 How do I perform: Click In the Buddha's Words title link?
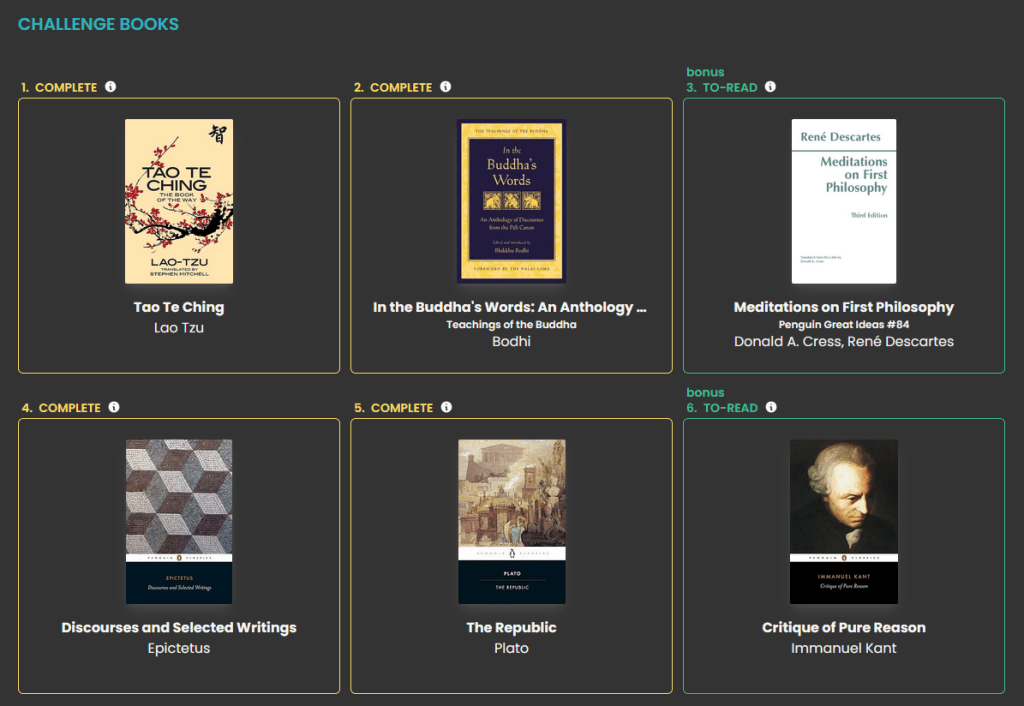click(510, 307)
